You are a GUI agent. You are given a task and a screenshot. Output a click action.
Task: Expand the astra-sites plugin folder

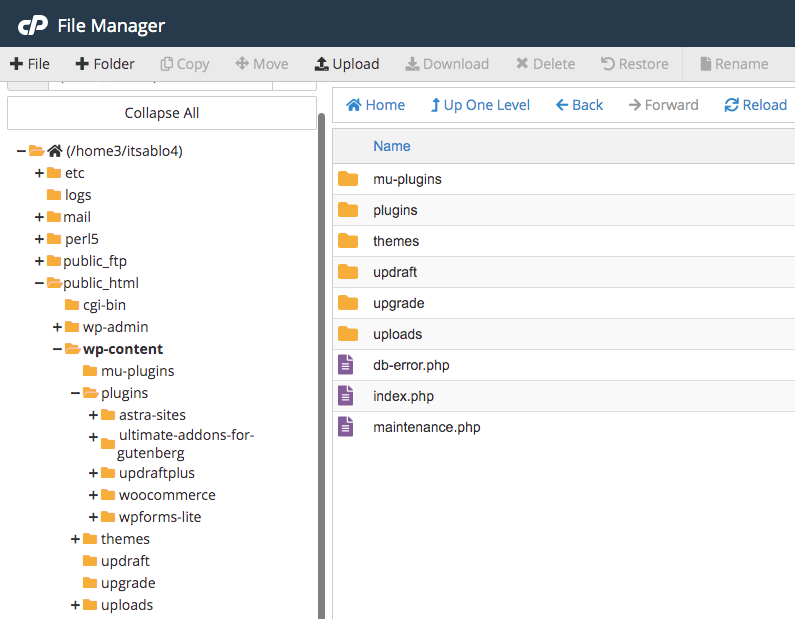tap(93, 415)
